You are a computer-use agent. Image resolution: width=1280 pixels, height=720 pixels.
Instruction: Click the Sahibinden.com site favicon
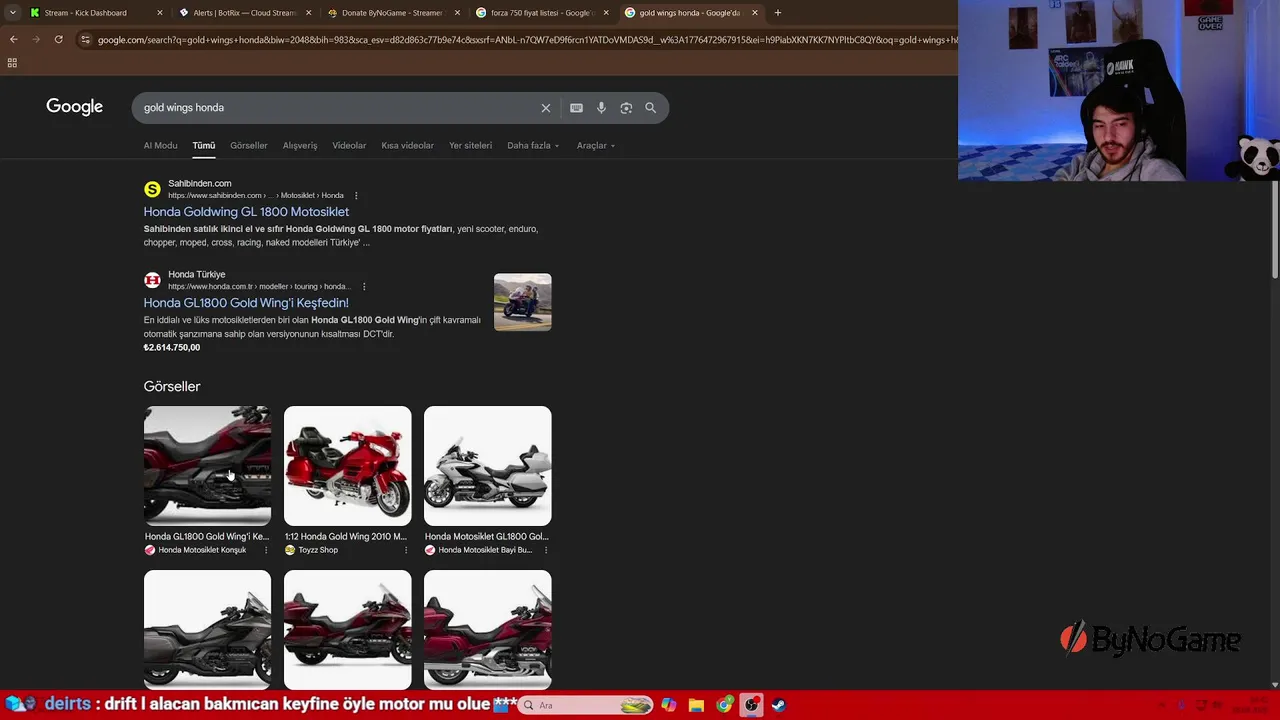[x=152, y=189]
